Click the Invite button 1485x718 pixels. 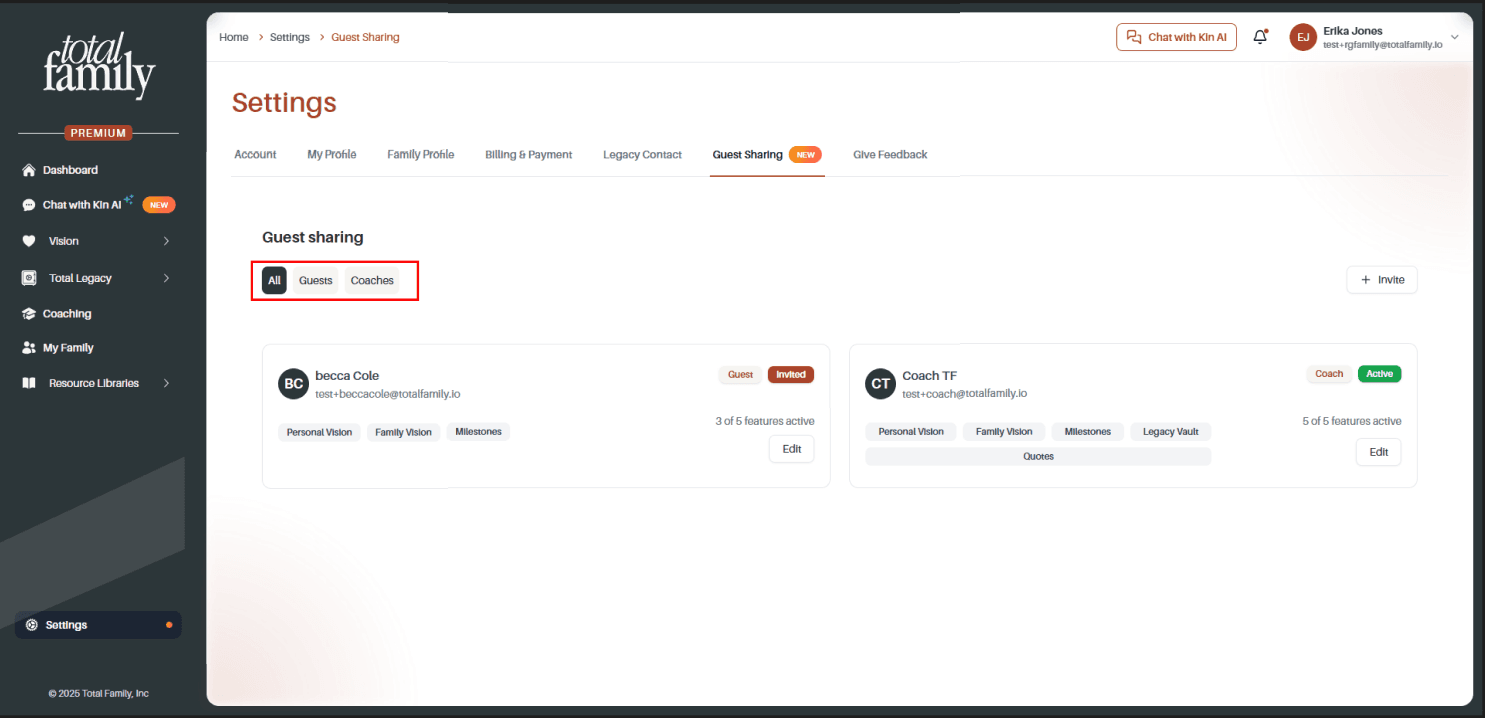point(1382,280)
